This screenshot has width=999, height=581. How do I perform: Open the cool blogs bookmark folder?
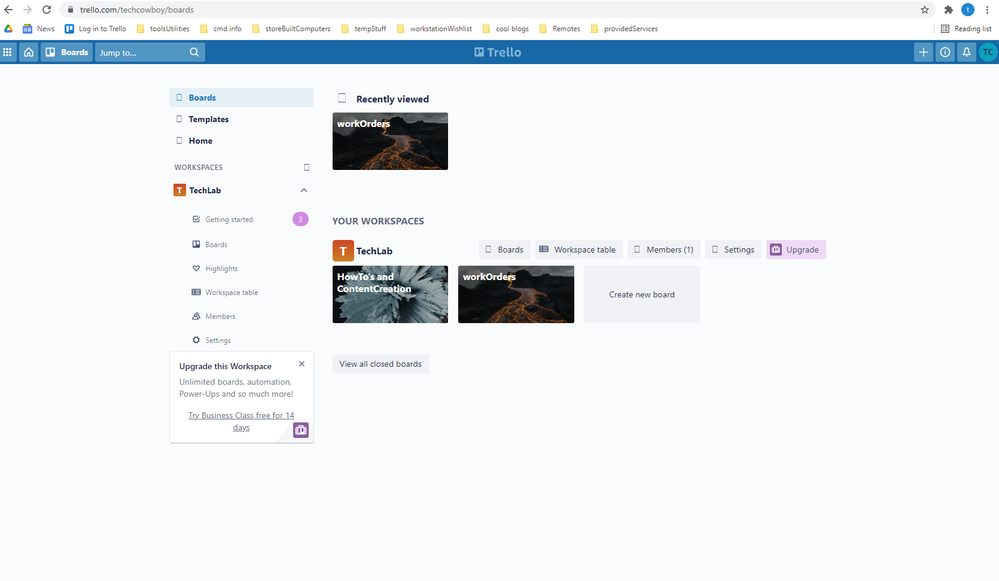(506, 29)
